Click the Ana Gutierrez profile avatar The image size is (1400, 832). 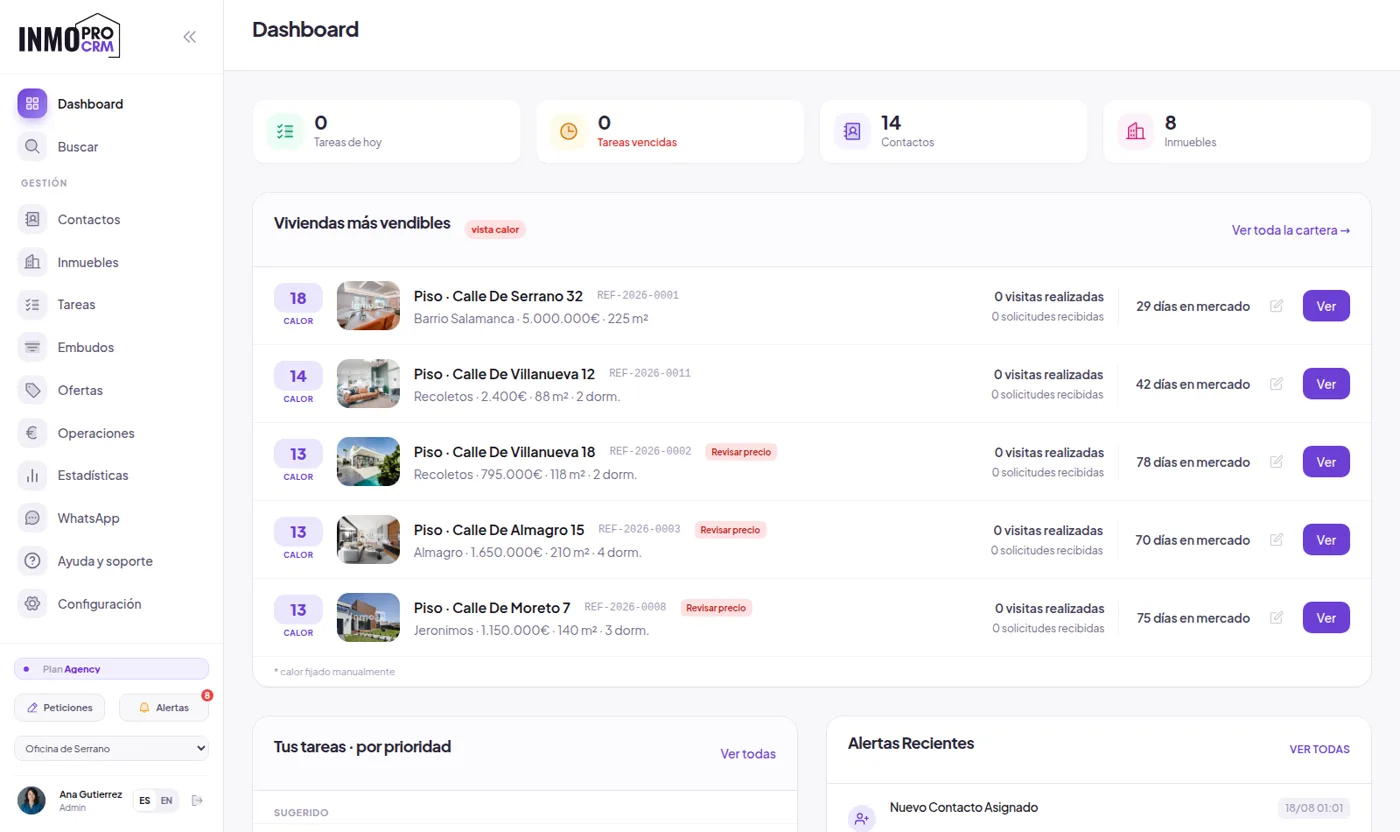coord(31,800)
